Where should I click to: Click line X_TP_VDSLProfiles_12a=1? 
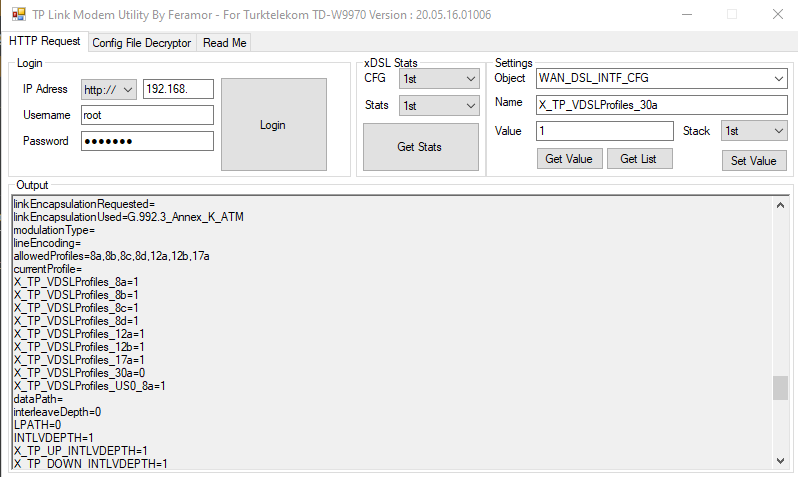[x=79, y=334]
